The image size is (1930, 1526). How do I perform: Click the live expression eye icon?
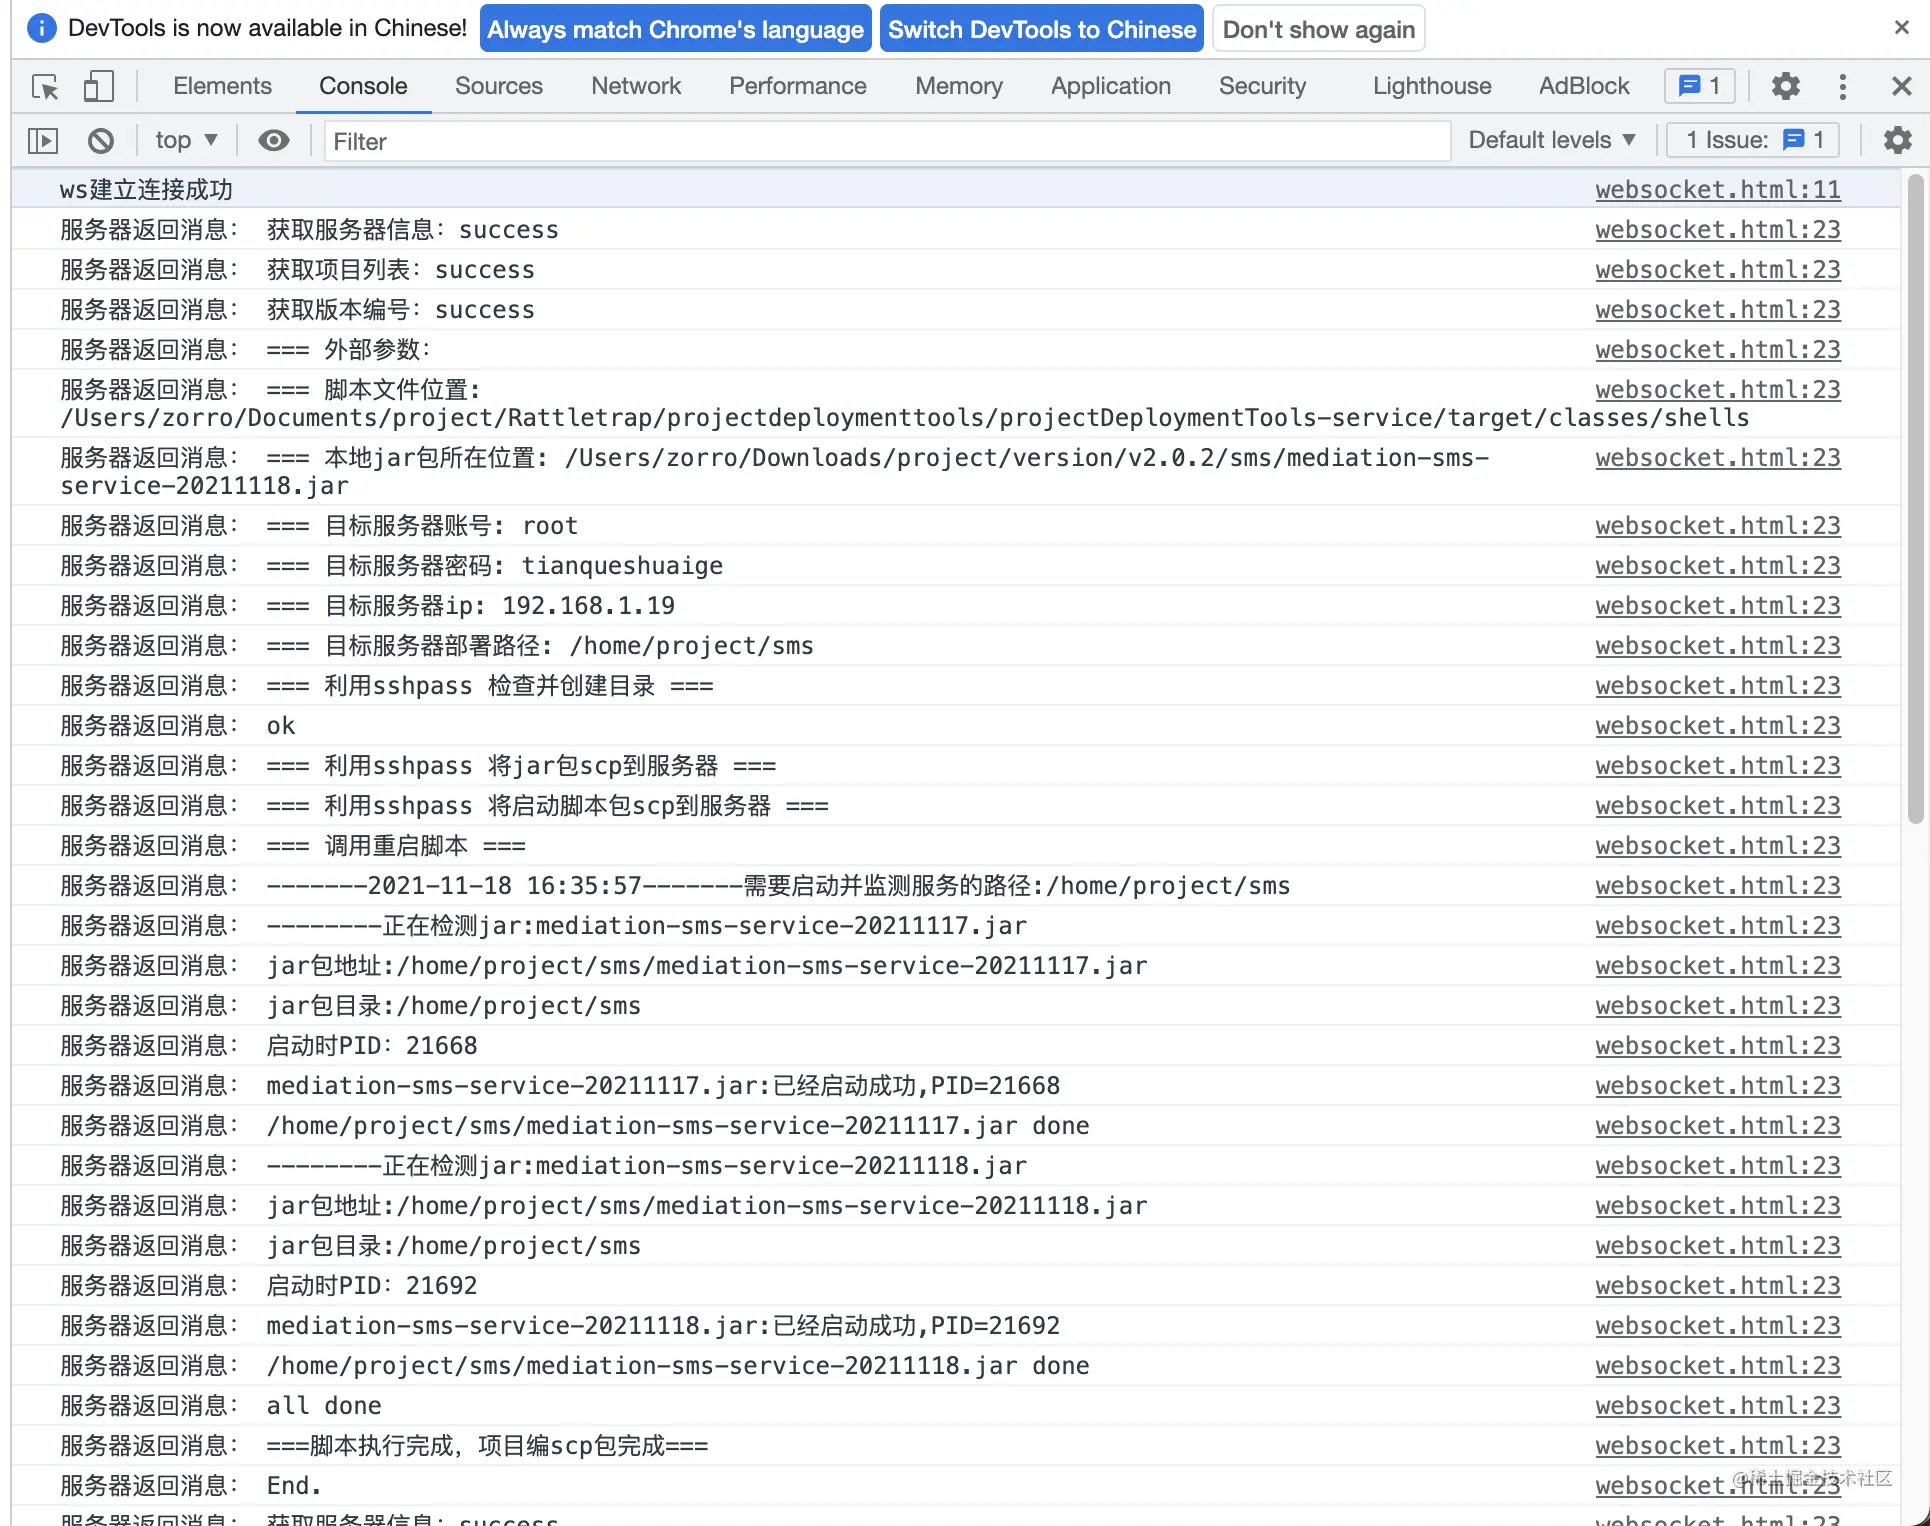click(x=274, y=141)
